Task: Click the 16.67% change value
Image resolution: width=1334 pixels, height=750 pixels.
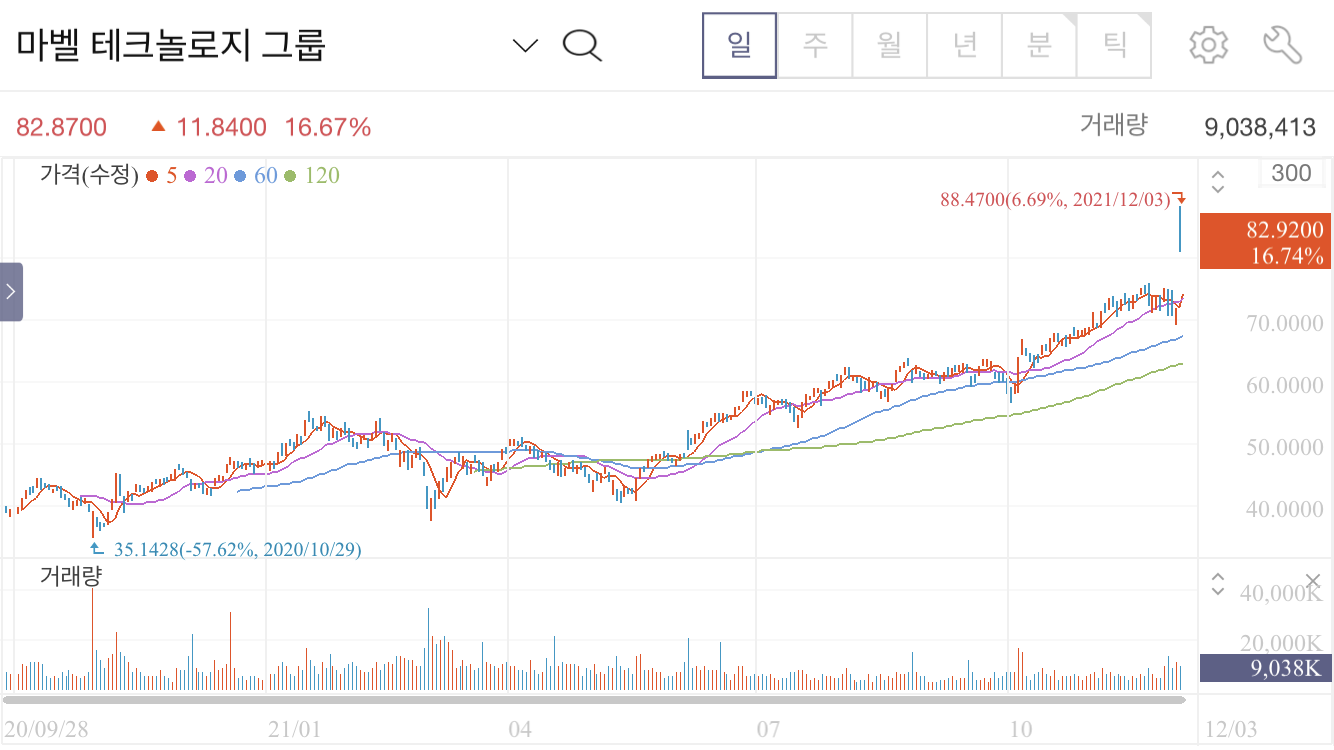Action: pyautogui.click(x=328, y=127)
